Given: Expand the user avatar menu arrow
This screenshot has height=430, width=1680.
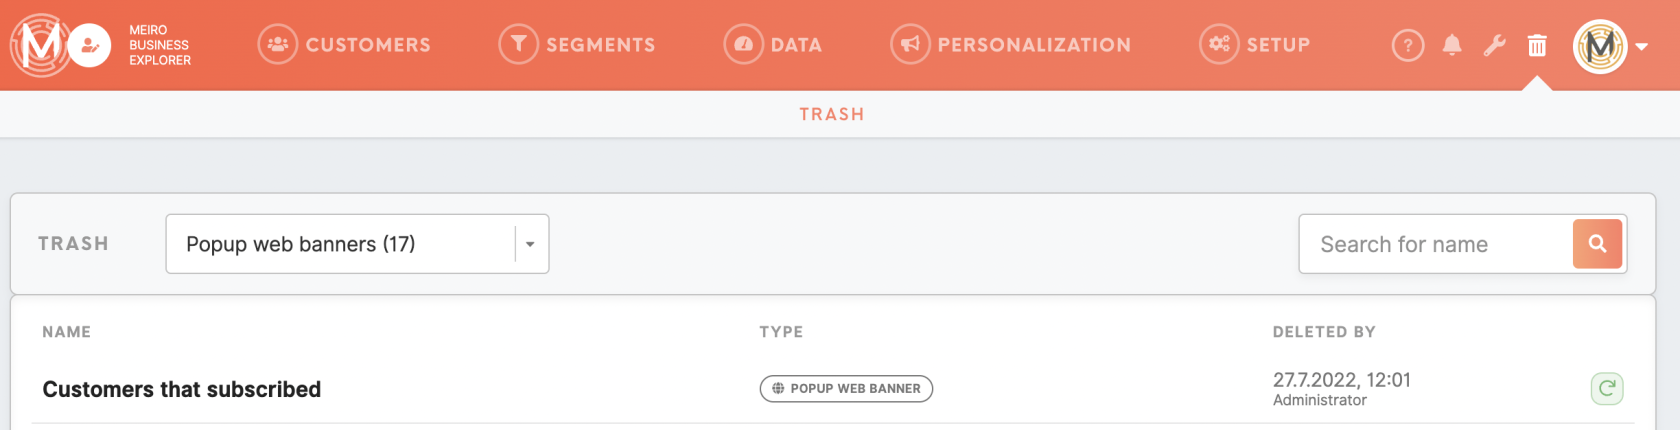Looking at the screenshot, I should pos(1642,46).
